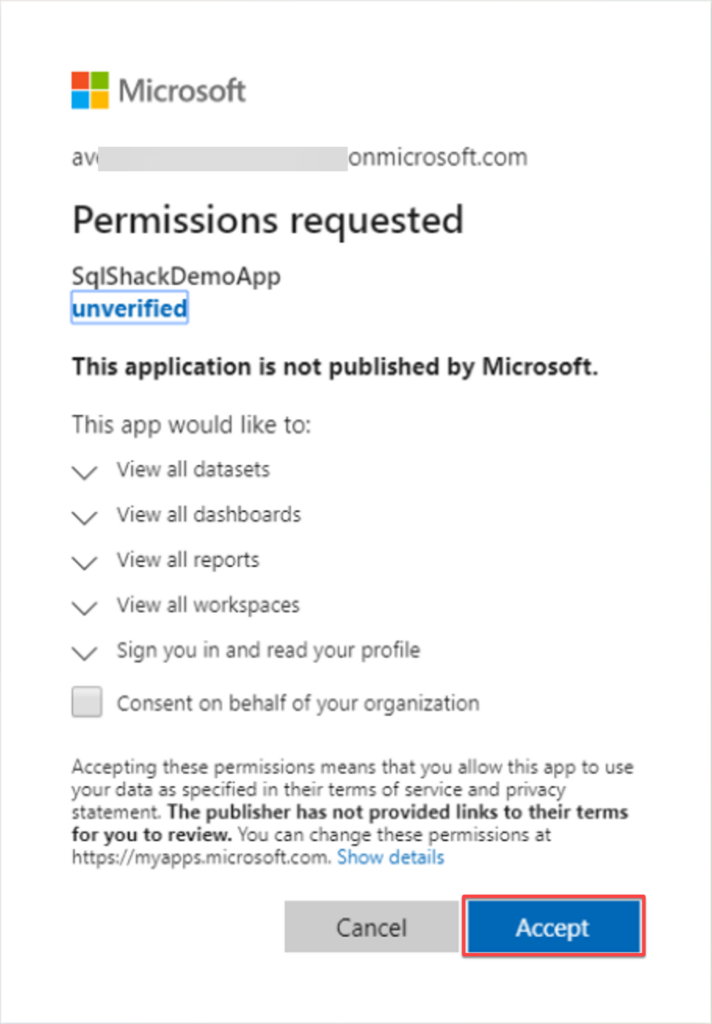This screenshot has width=712, height=1024.
Task: Click the Microsoft four-square logo
Action: [90, 90]
